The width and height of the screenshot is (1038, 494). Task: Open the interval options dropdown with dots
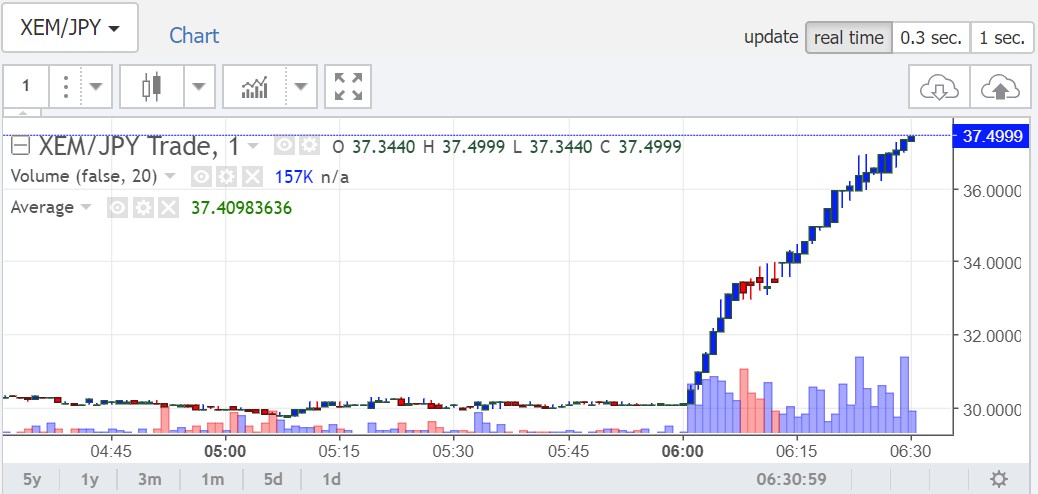pyautogui.click(x=66, y=86)
